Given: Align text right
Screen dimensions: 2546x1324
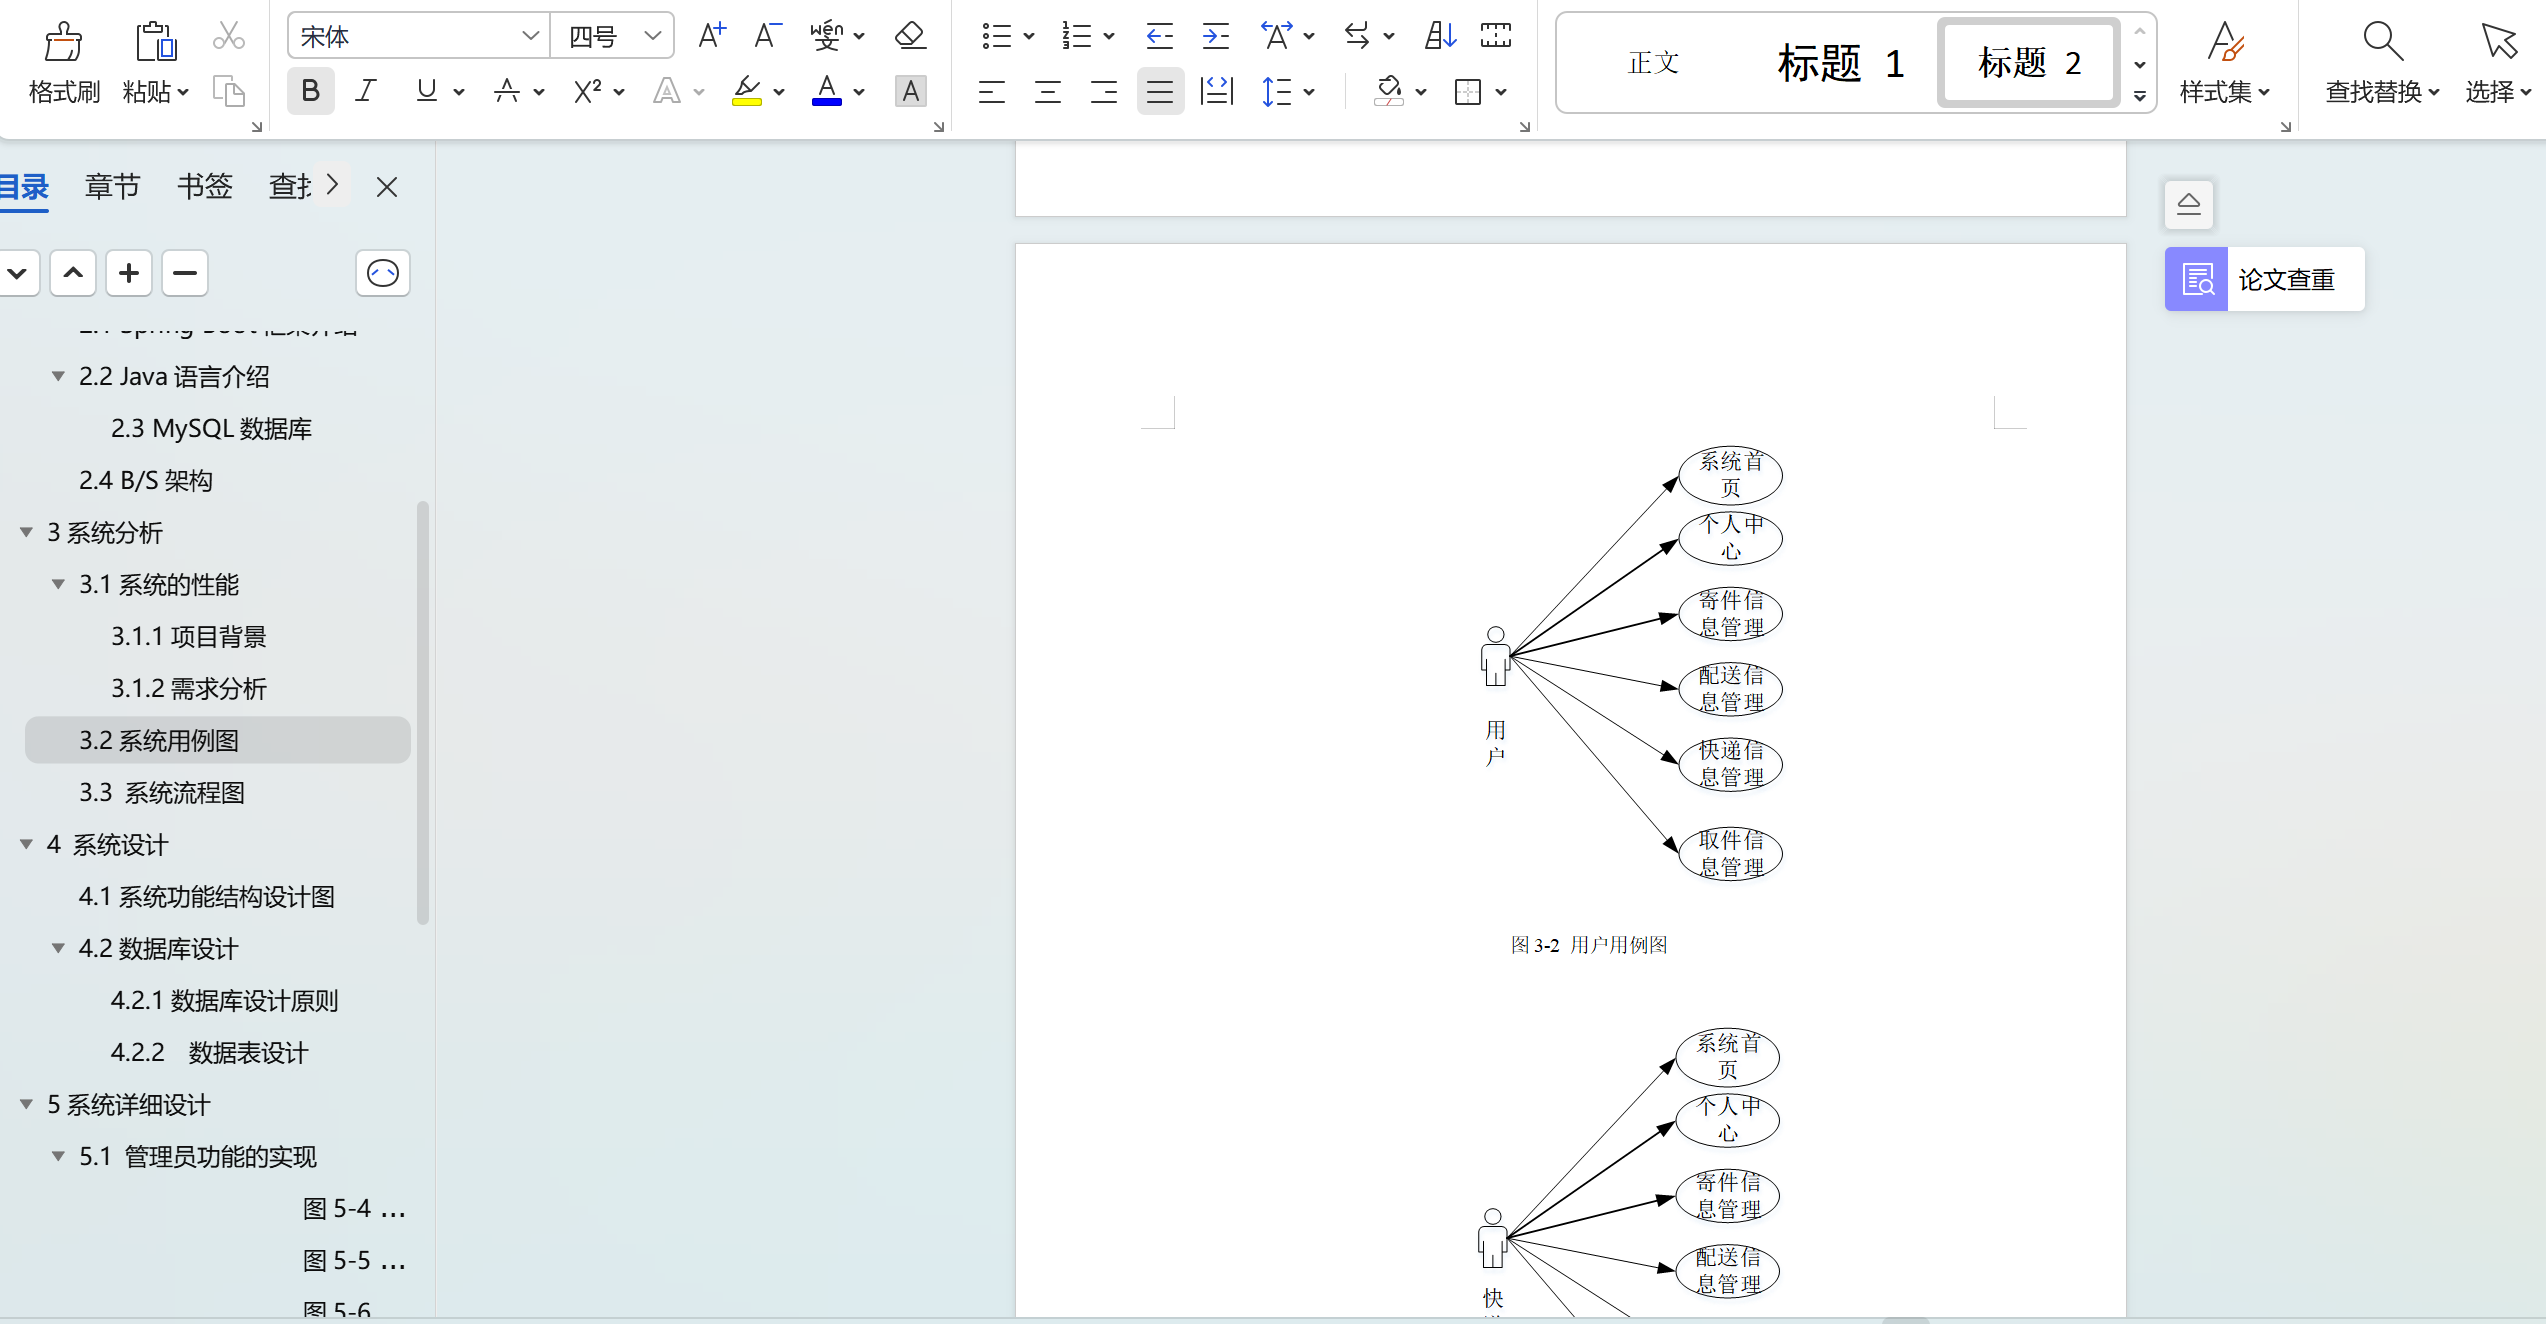Looking at the screenshot, I should pyautogui.click(x=1104, y=92).
